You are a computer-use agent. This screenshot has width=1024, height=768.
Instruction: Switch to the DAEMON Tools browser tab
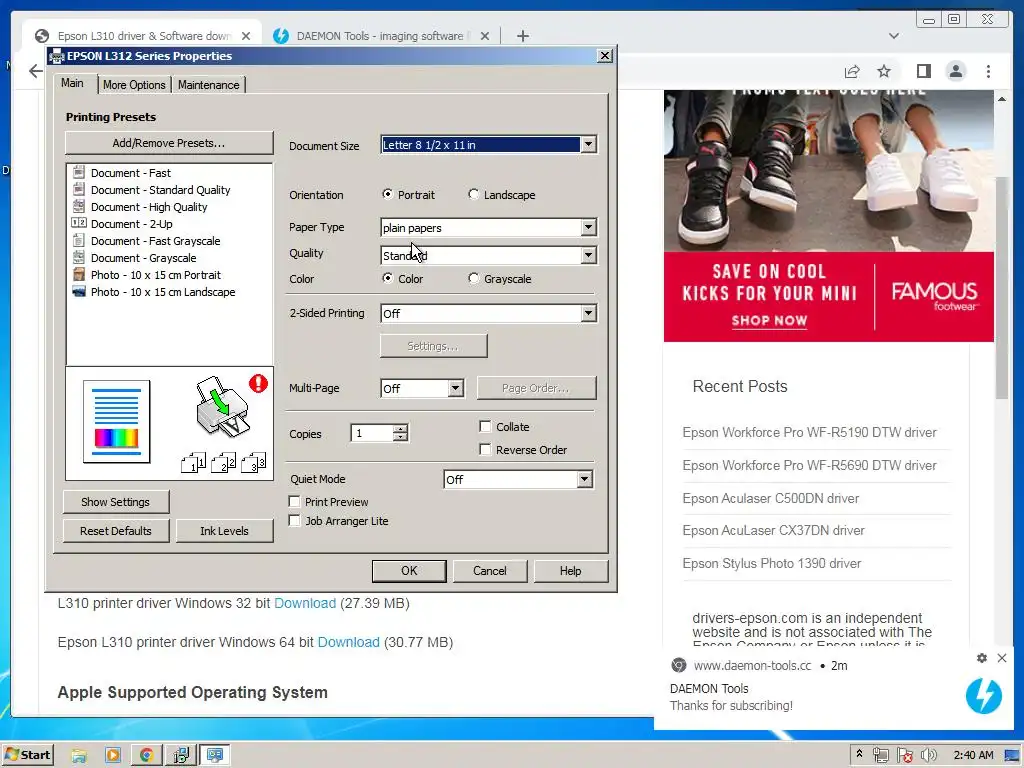[x=380, y=36]
